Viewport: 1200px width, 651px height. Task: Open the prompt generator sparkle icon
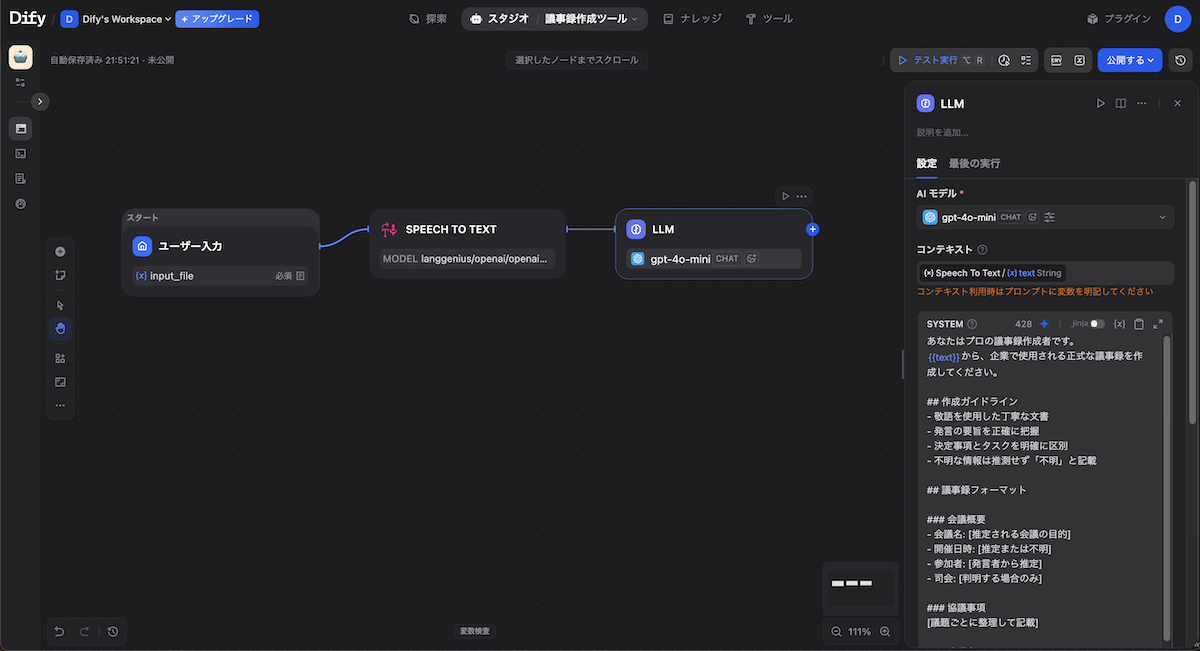(1044, 324)
